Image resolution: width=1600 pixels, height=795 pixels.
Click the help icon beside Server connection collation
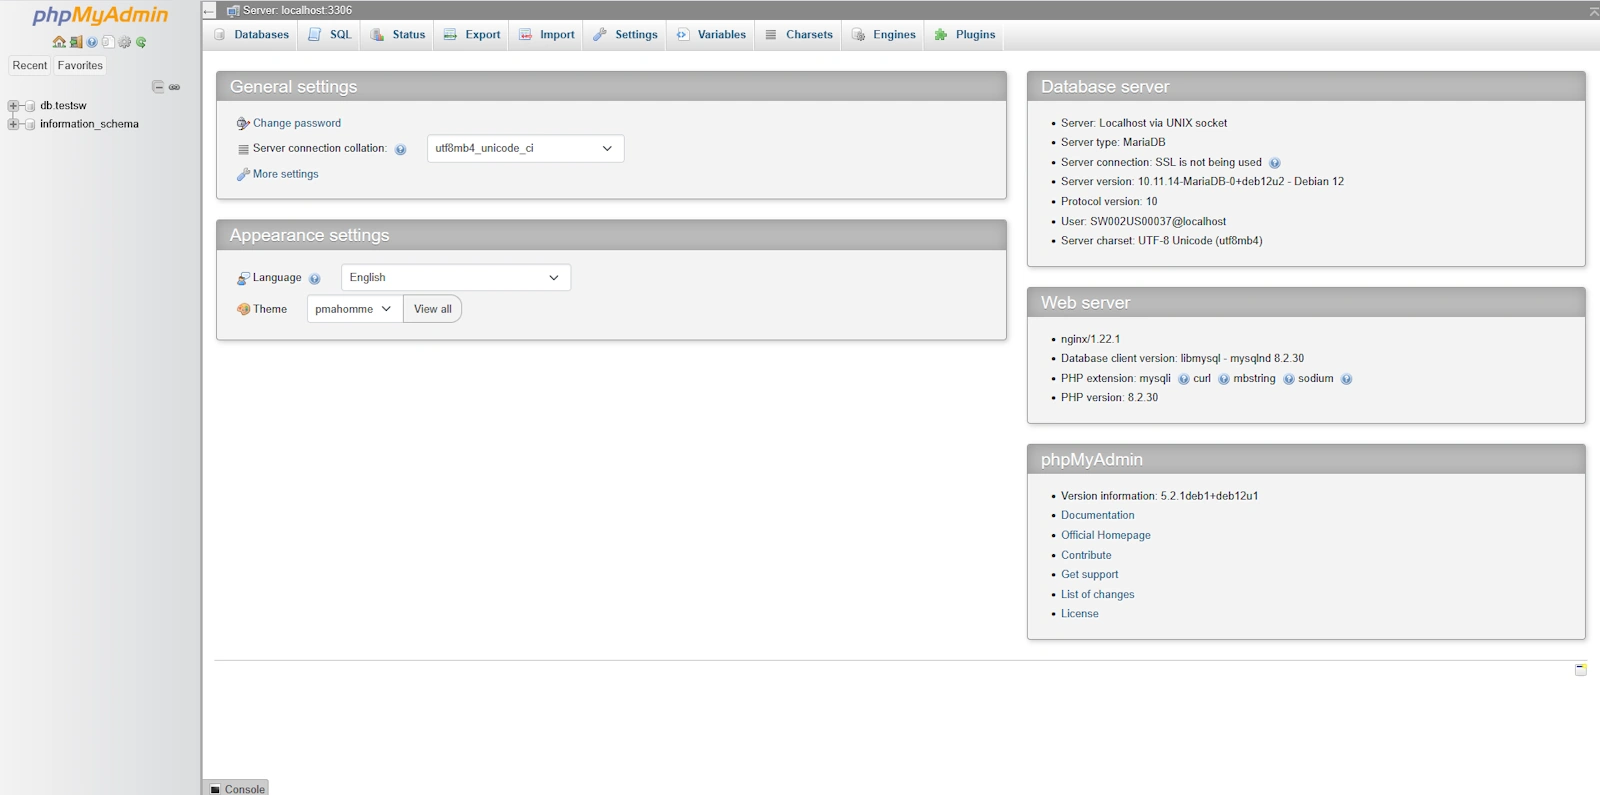(x=400, y=150)
